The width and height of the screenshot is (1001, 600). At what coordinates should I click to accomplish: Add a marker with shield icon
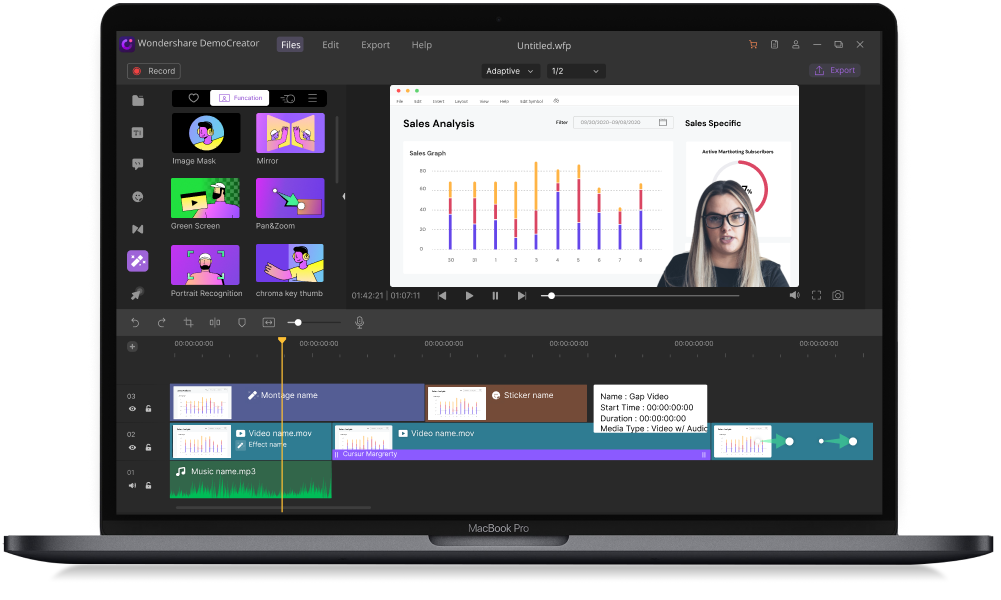242,323
